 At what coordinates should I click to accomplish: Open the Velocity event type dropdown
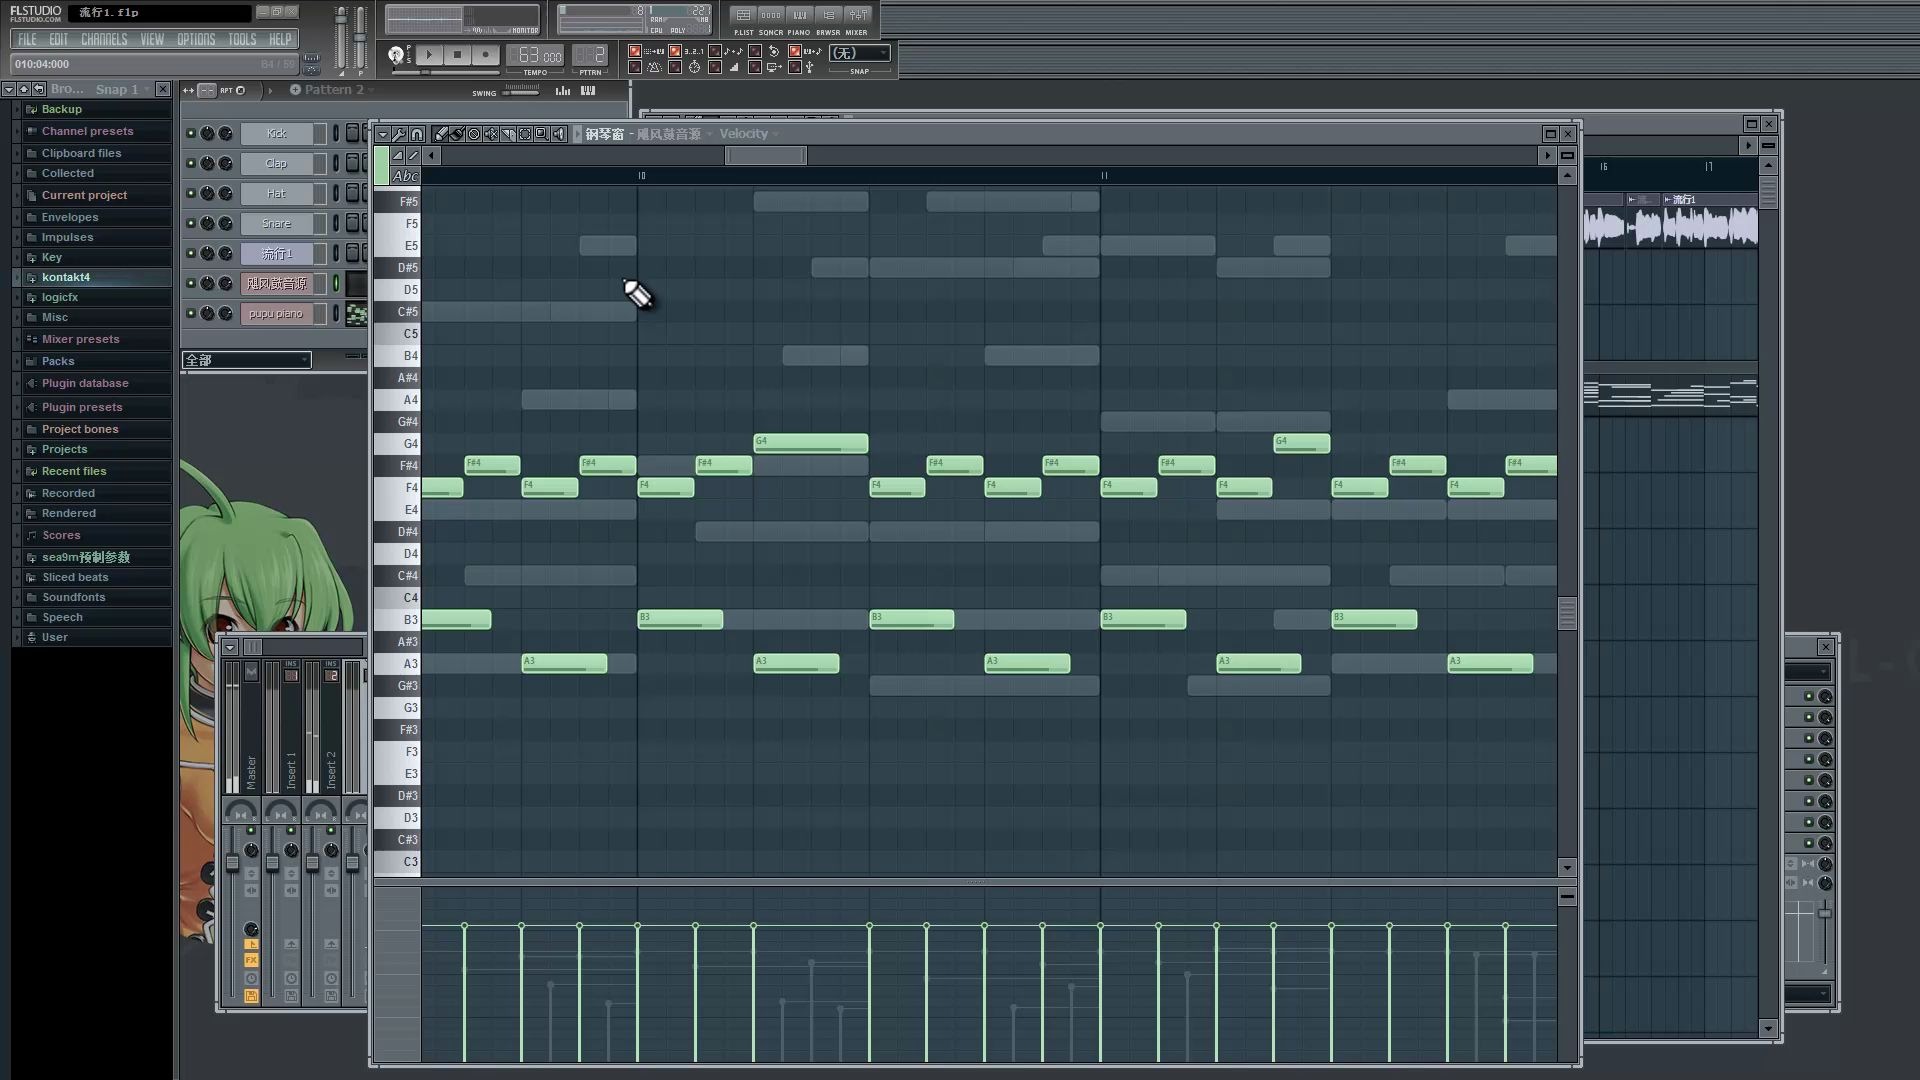coord(748,134)
